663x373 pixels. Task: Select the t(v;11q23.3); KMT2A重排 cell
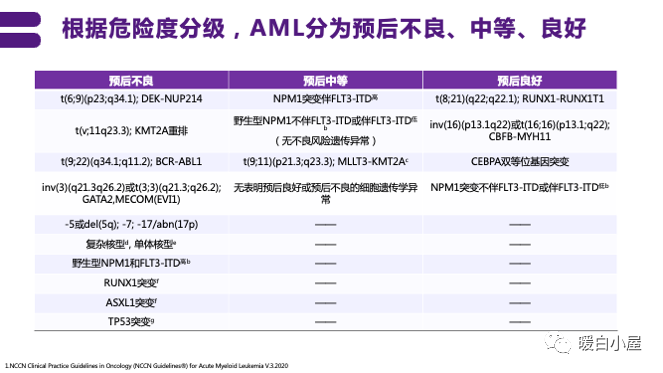coord(131,131)
